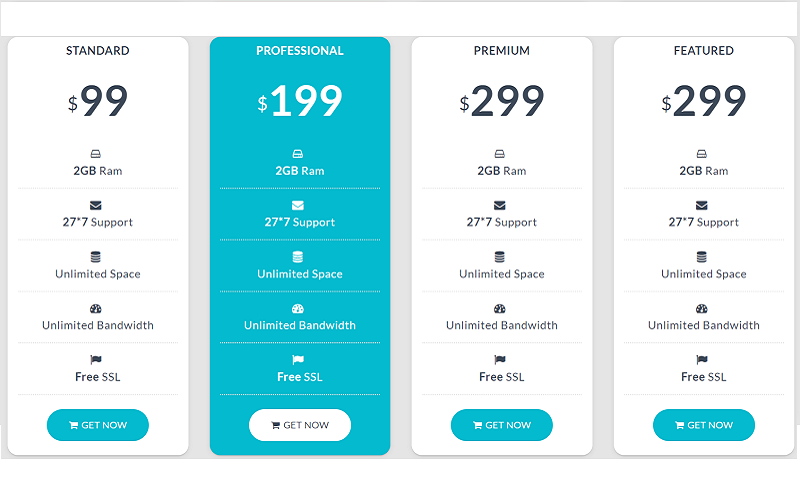Click the bandwidth gauge icon in Featured plan

coord(702,309)
